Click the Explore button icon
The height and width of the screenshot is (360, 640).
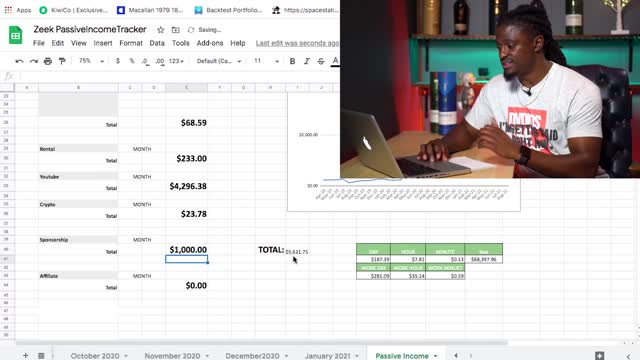click(x=599, y=356)
